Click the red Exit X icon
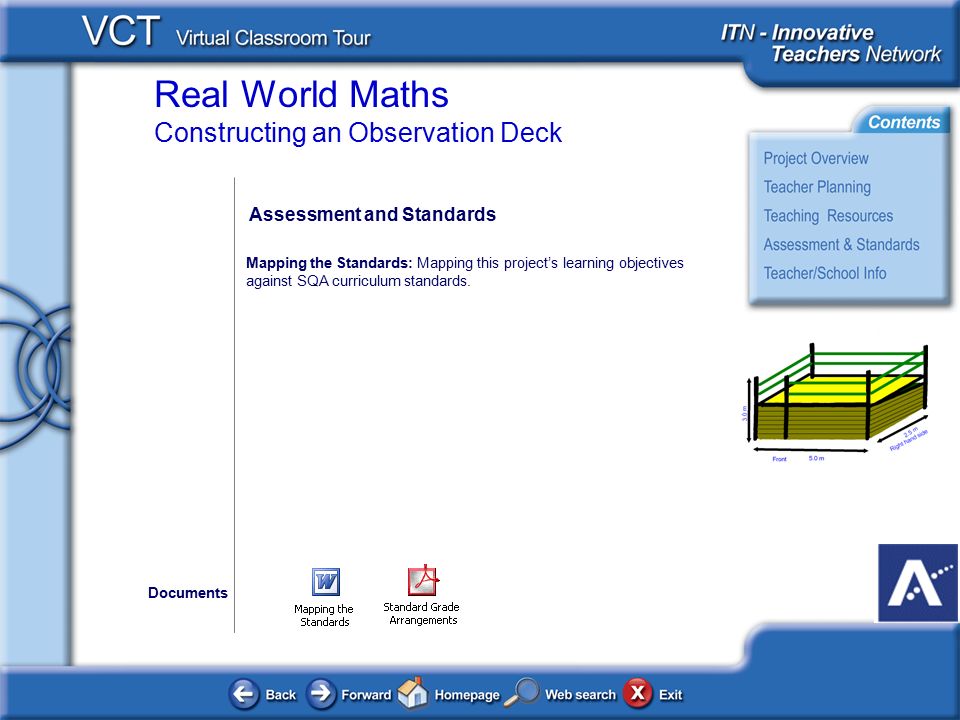The width and height of the screenshot is (960, 720). pos(637,694)
